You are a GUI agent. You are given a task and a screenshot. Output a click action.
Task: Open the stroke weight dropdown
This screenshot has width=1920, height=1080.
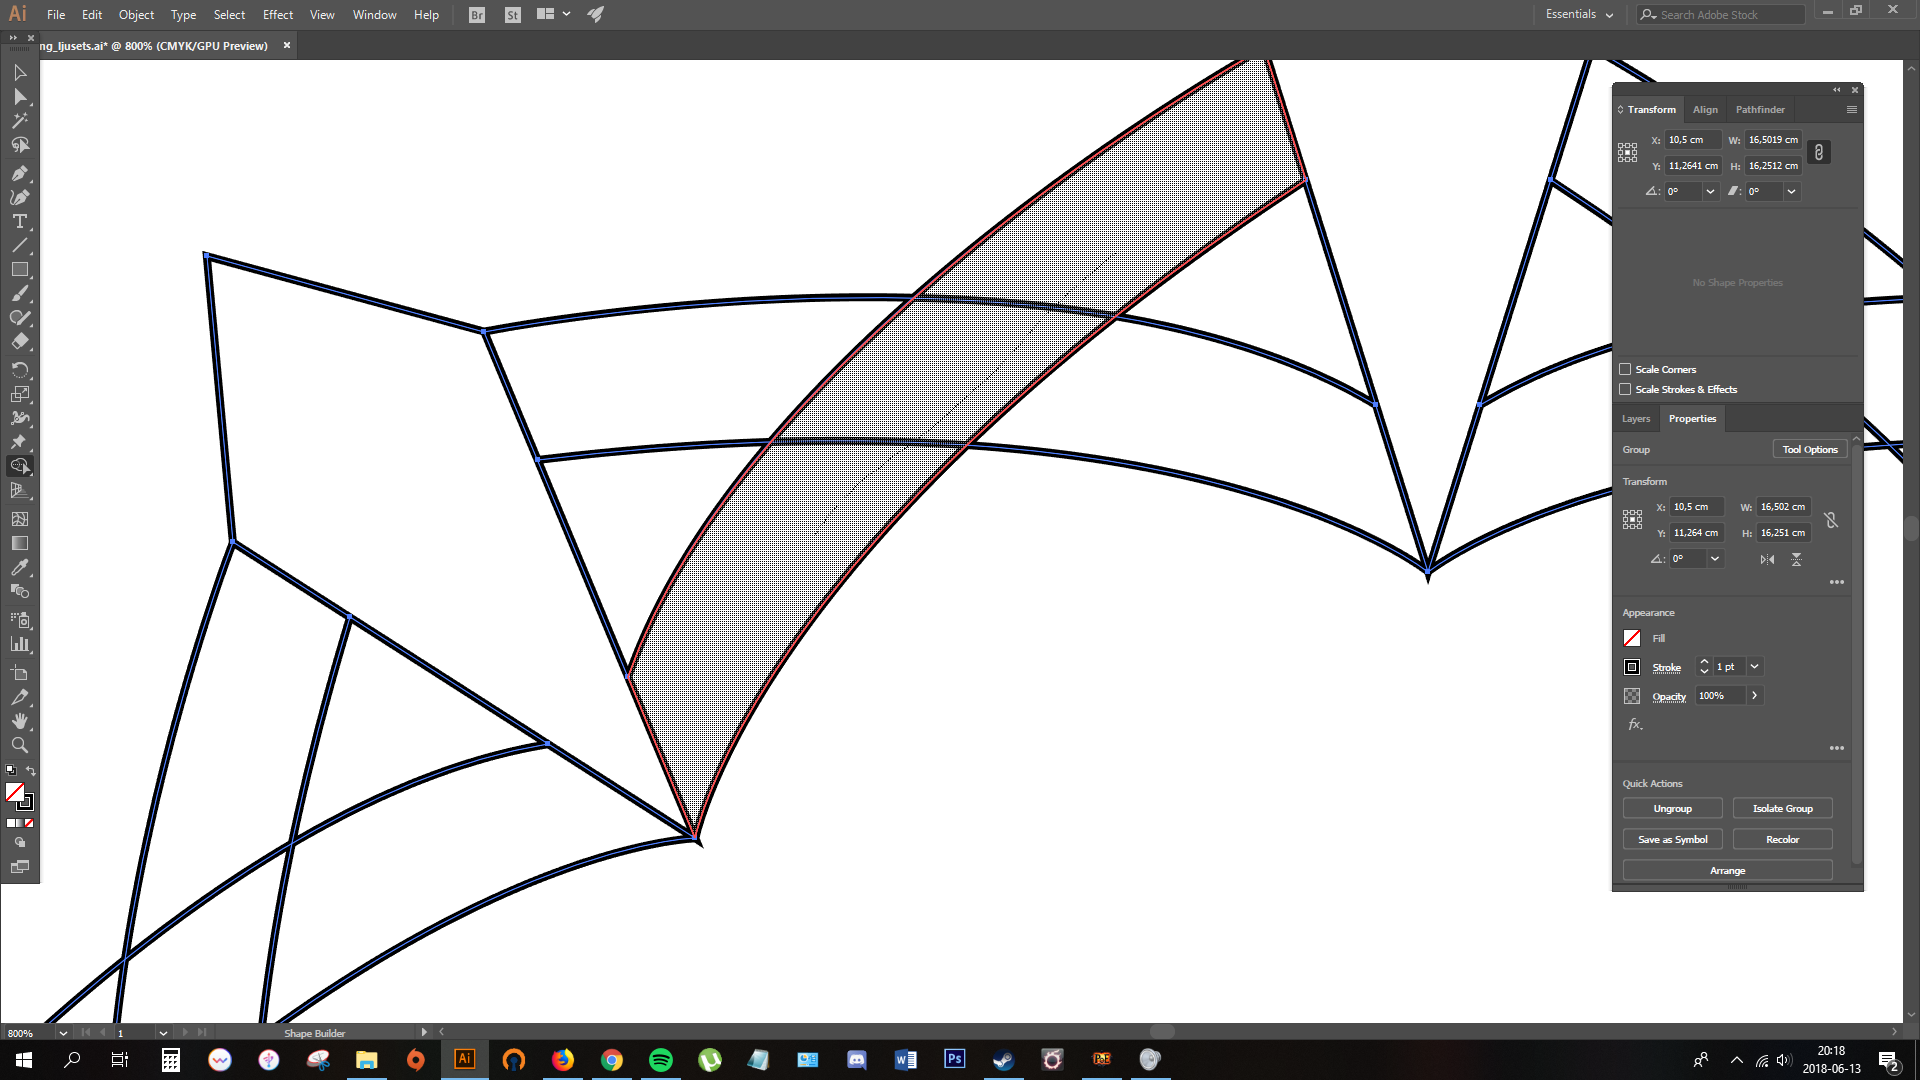click(x=1754, y=667)
